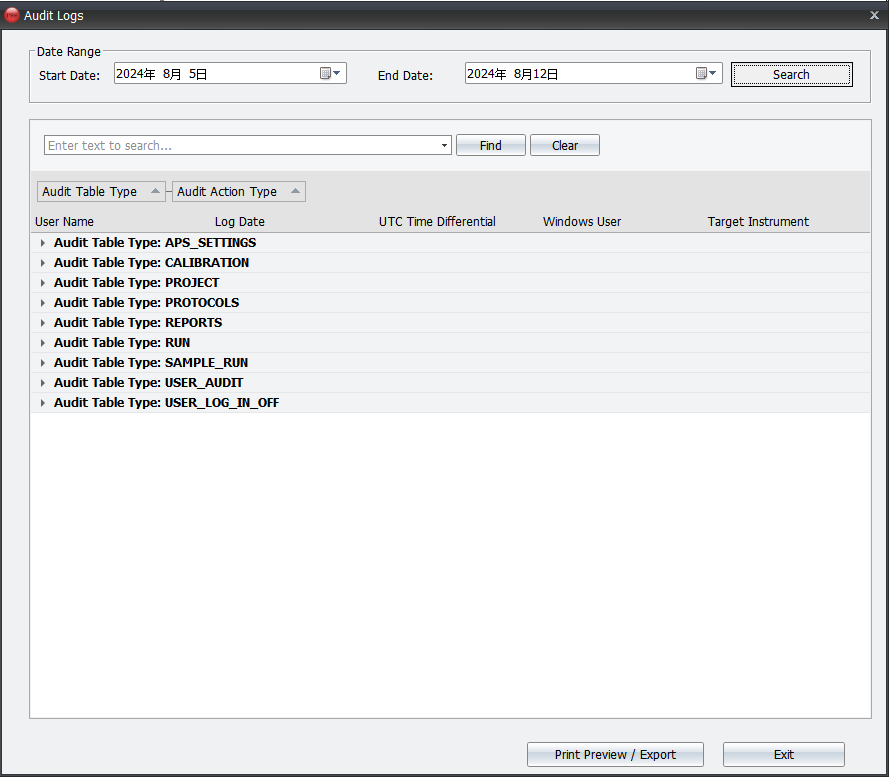Click the Clear button
889x777 pixels.
tap(565, 145)
